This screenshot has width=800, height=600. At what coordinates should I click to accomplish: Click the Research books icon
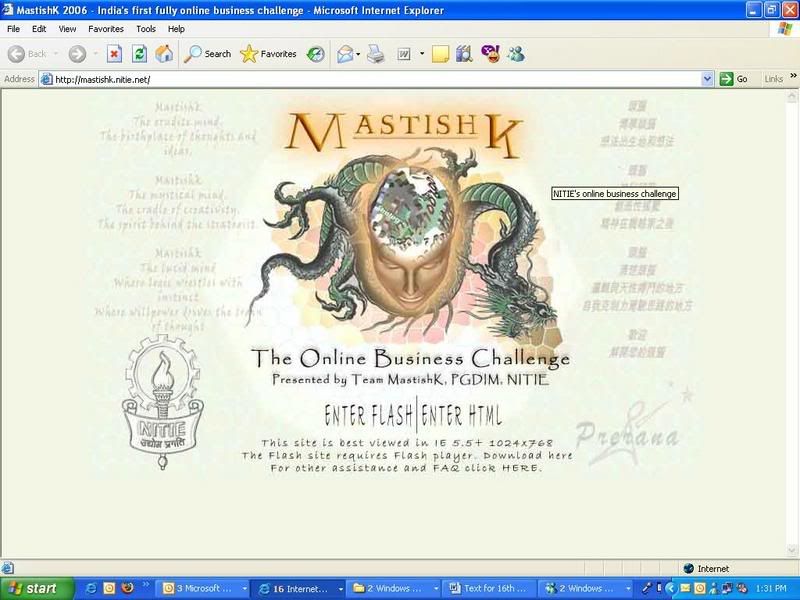coord(464,54)
